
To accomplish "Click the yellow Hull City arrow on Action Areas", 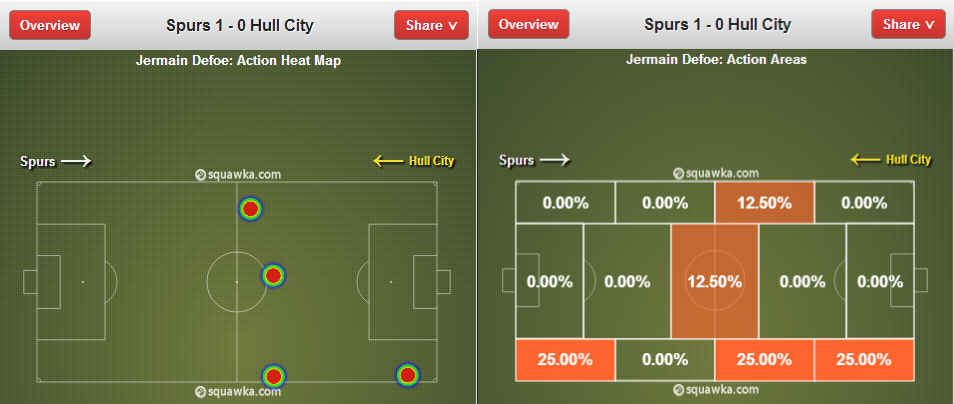I will tap(865, 160).
